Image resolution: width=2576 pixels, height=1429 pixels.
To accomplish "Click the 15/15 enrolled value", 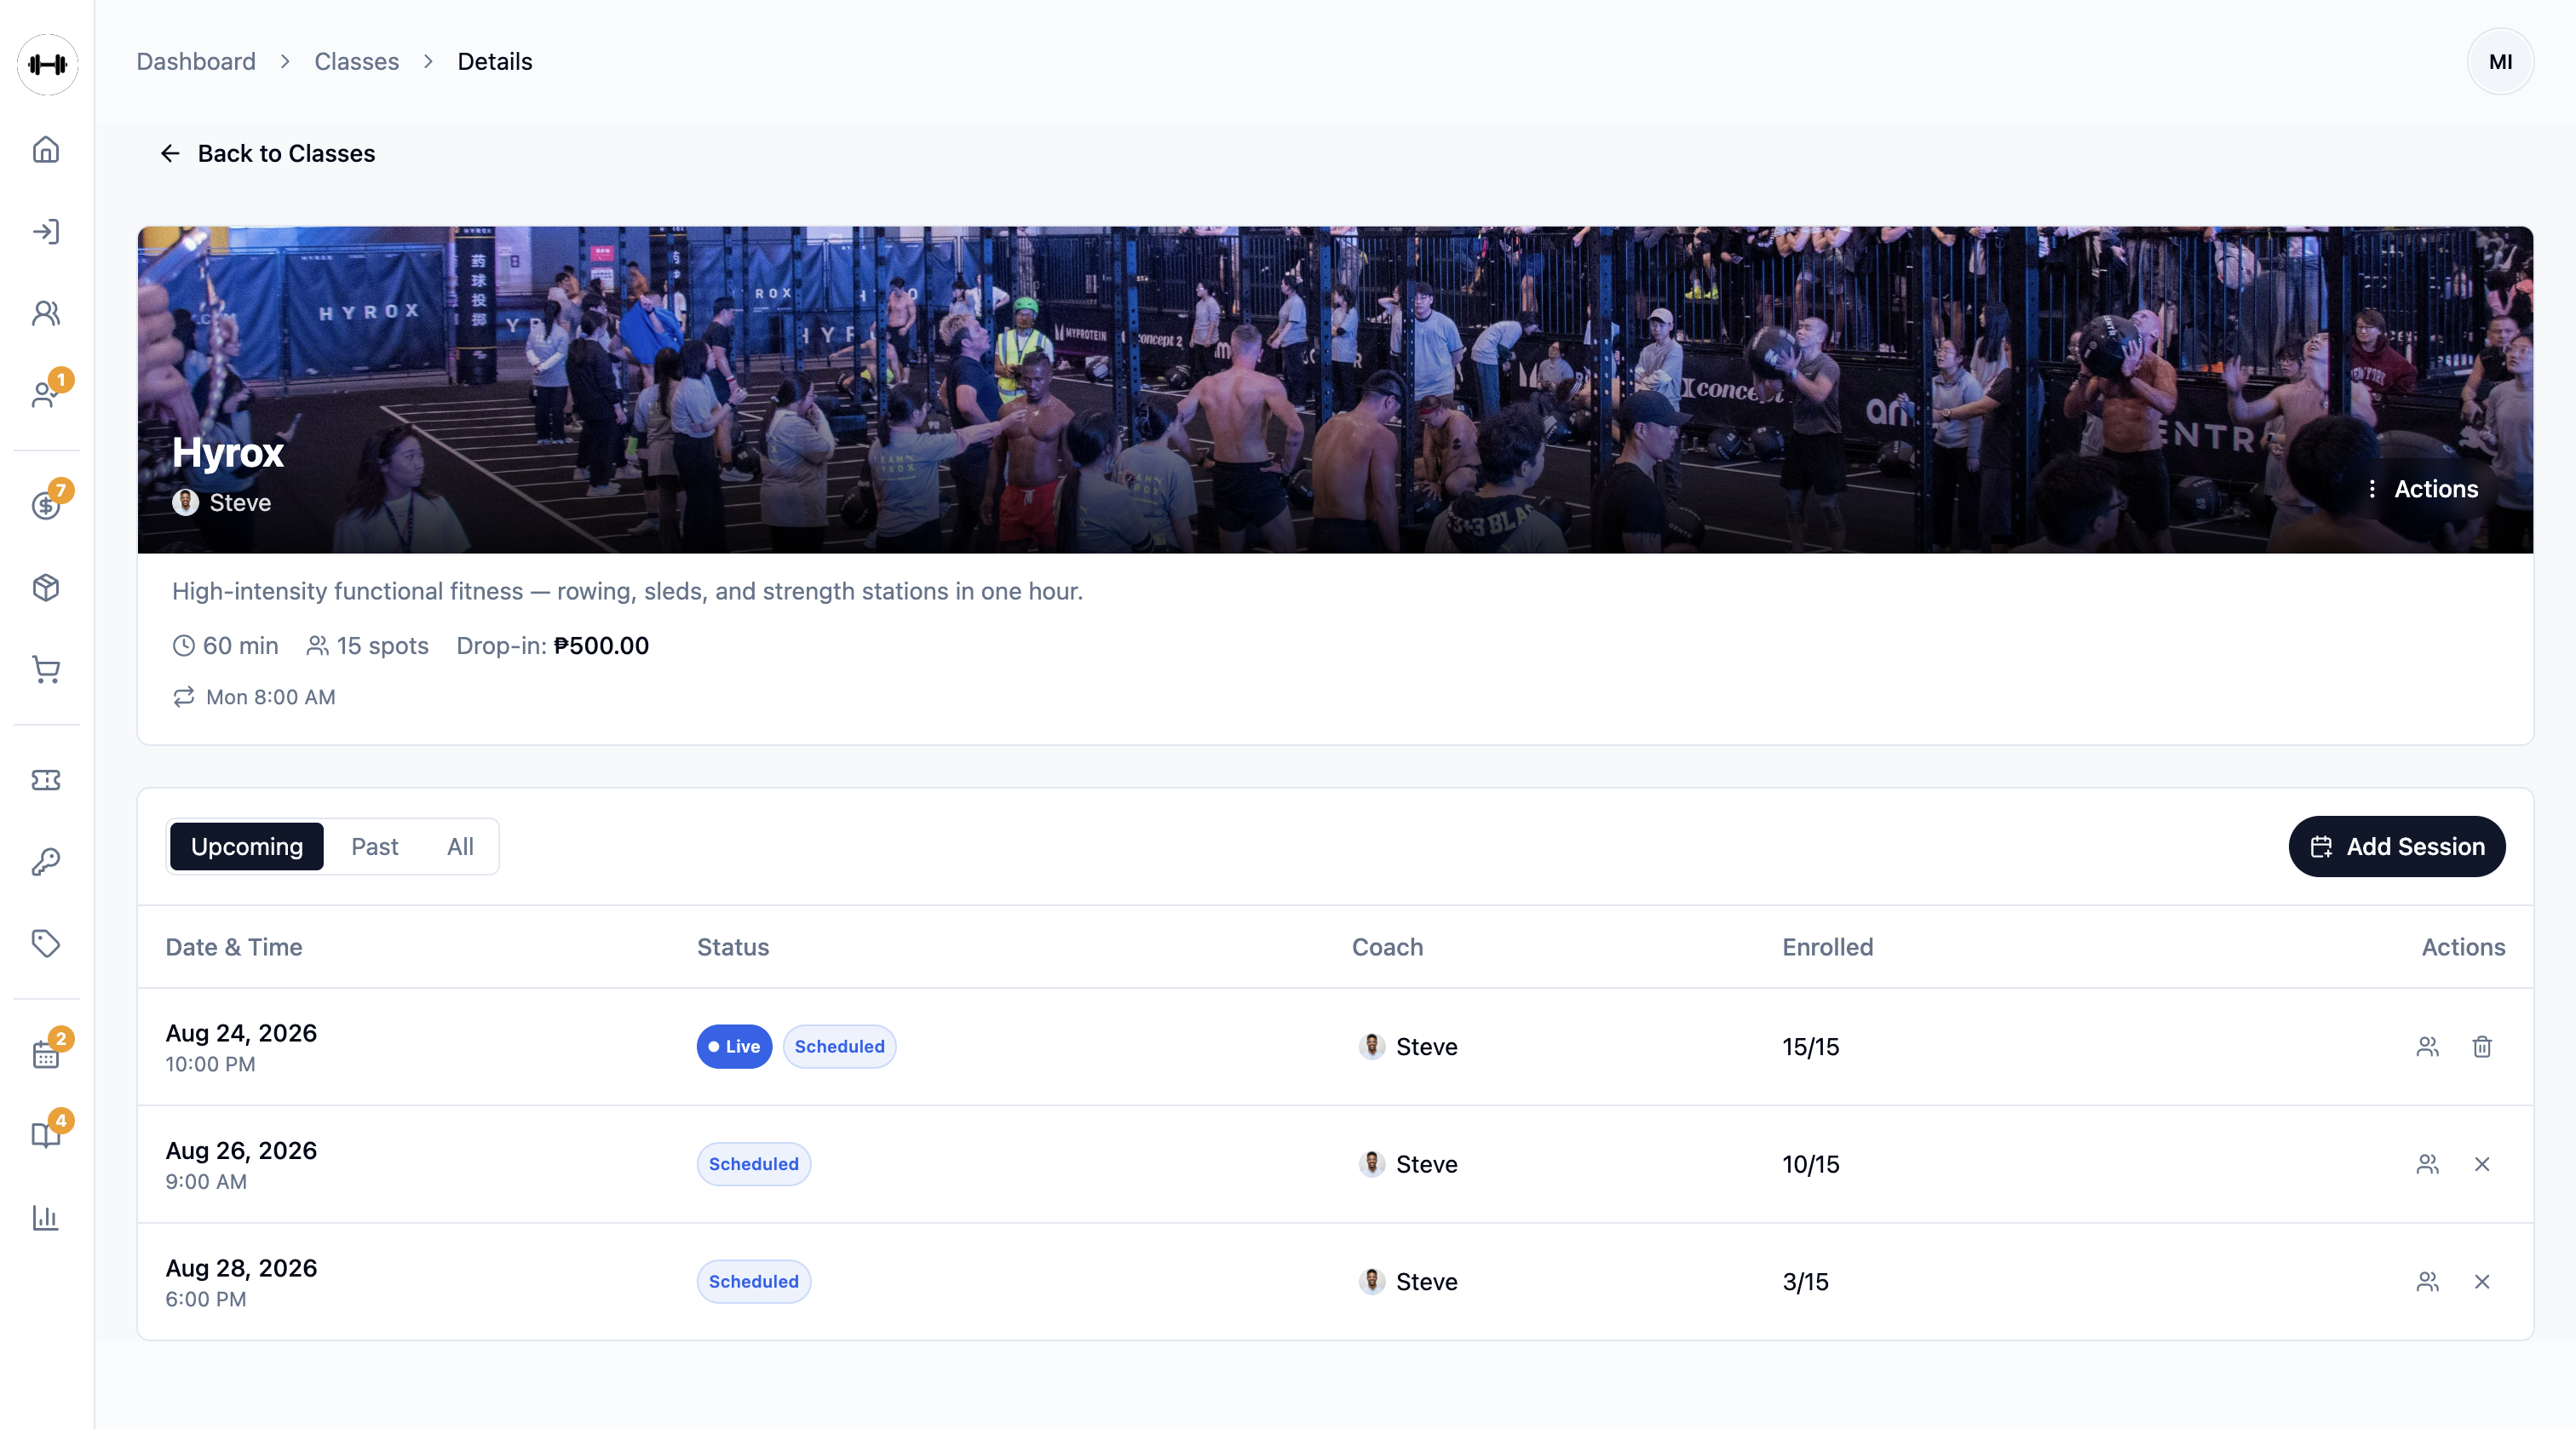I will tap(1810, 1047).
